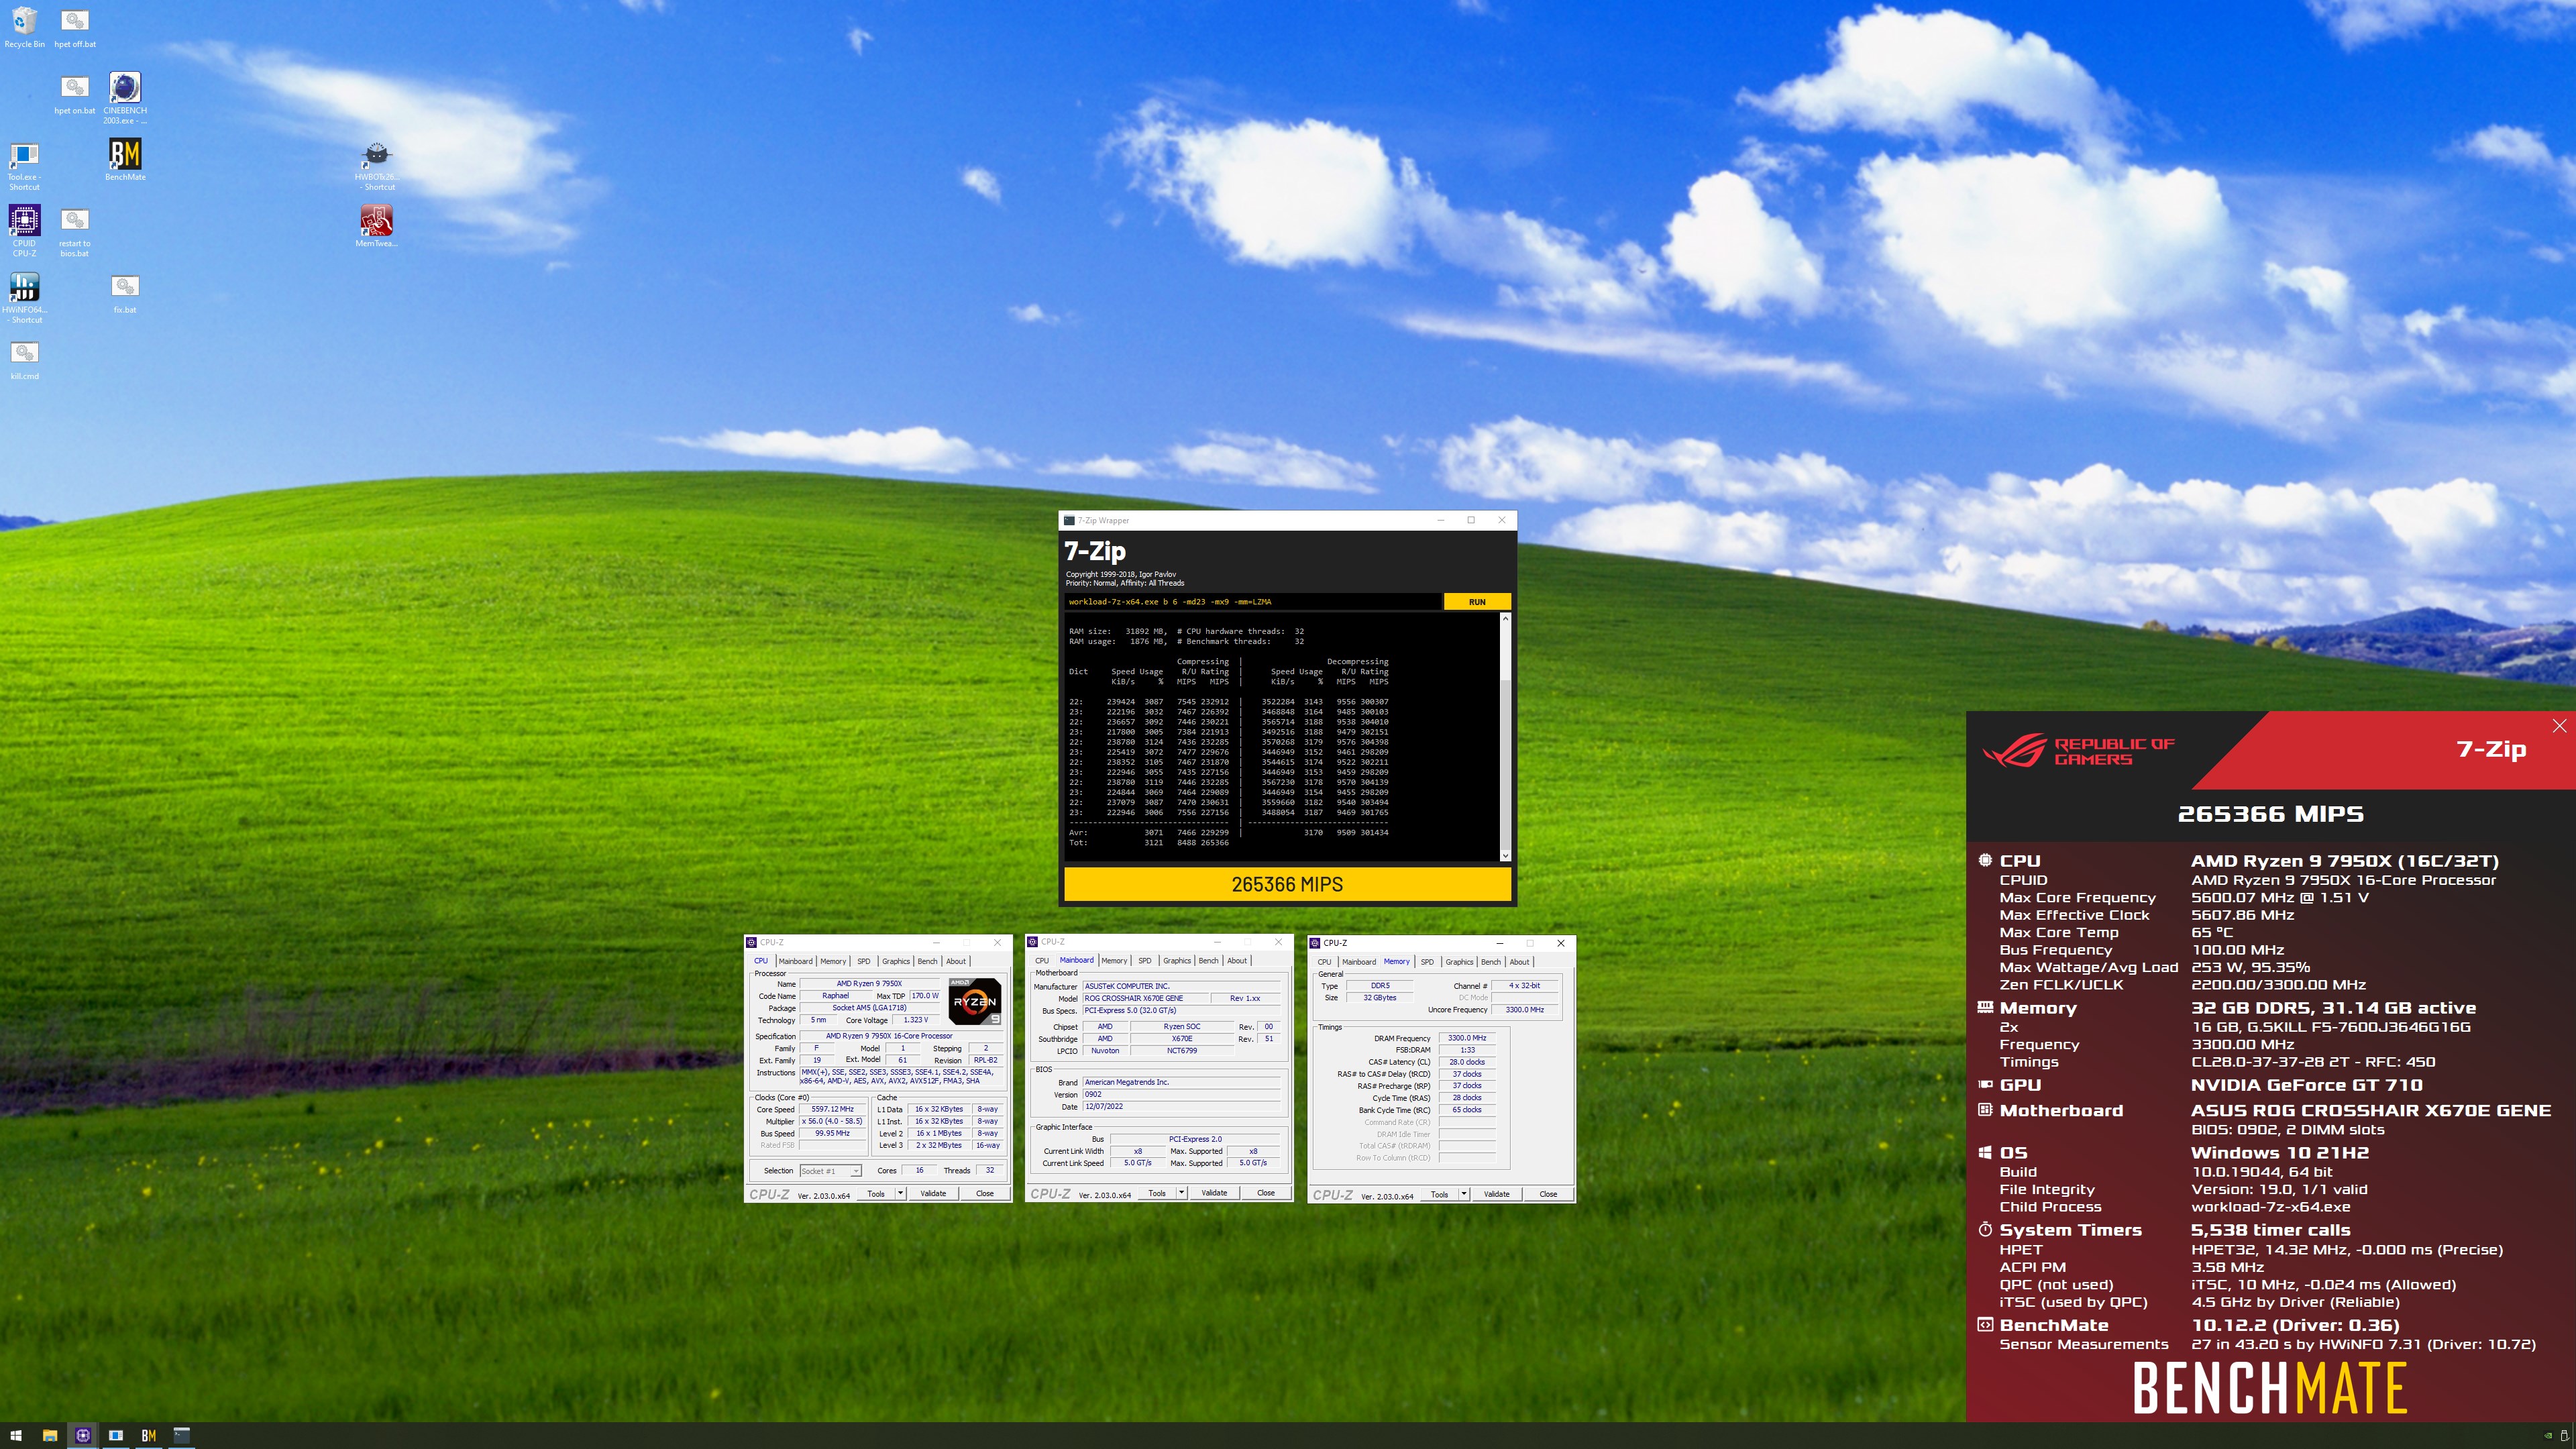Click DRAM Frequency value 3300.0 MHz

1467,1038
